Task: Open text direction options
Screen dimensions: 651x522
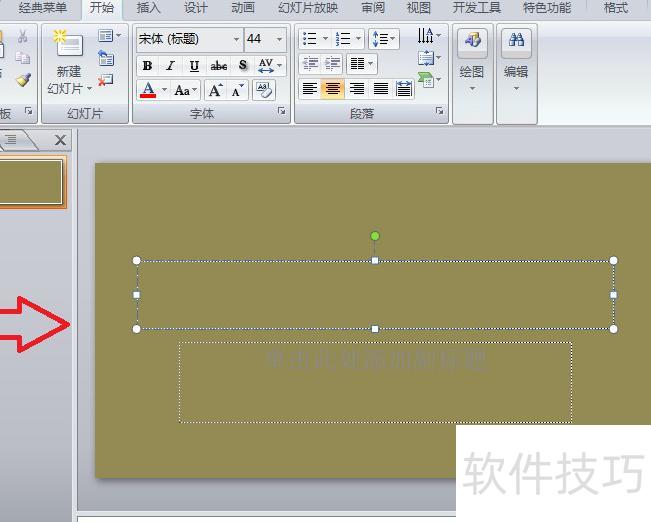Action: [x=429, y=36]
